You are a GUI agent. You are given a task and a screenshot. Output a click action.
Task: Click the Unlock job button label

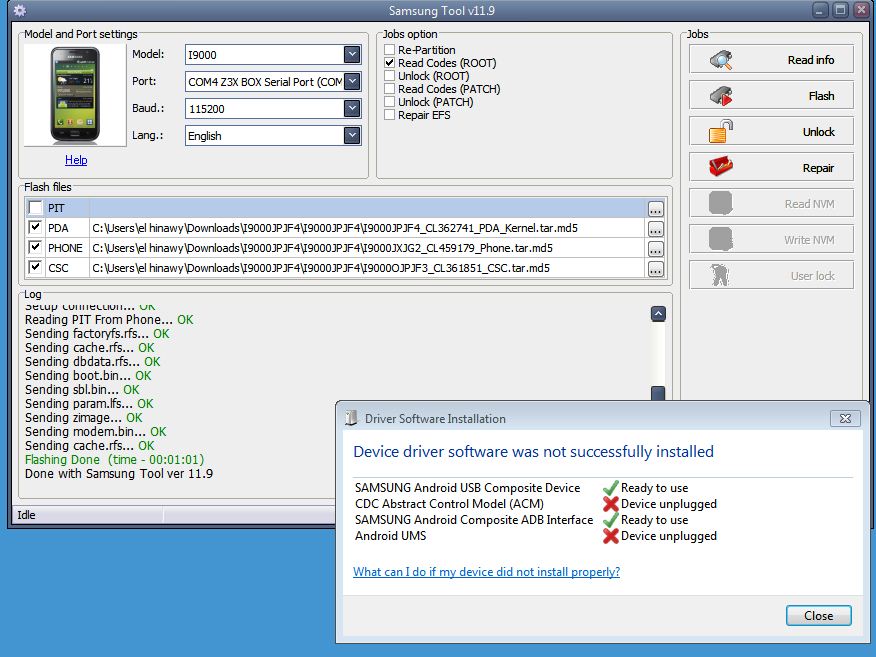click(818, 132)
